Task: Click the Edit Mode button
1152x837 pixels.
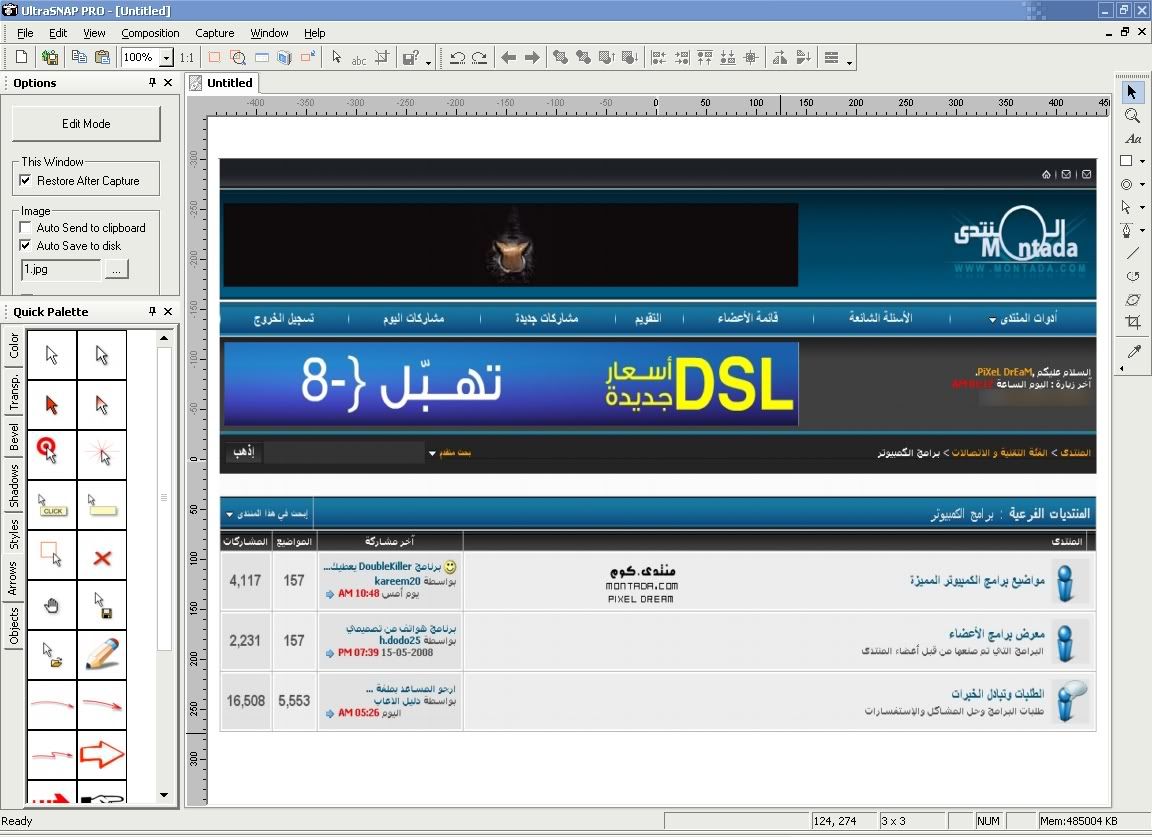Action: 86,123
